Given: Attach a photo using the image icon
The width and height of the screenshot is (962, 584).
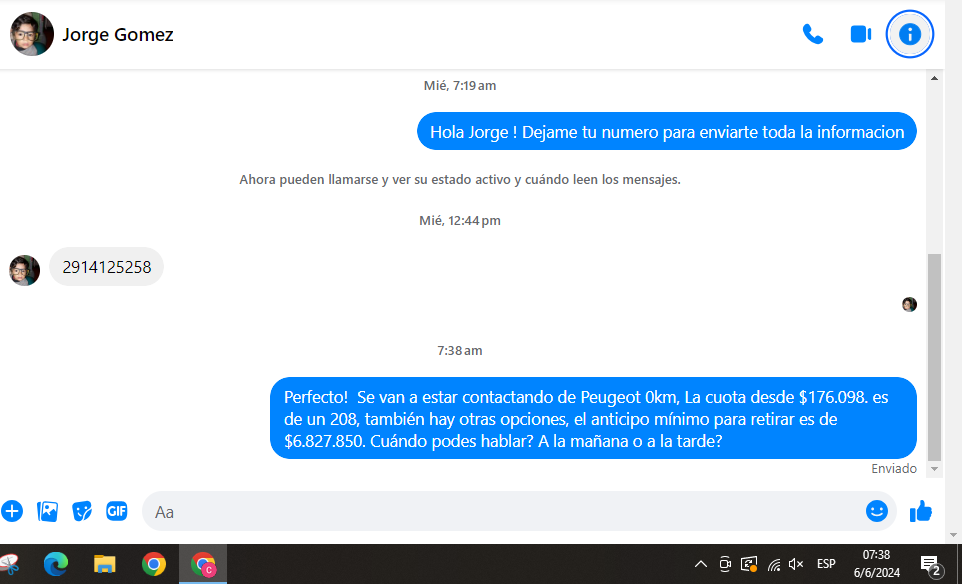Looking at the screenshot, I should (x=47, y=511).
